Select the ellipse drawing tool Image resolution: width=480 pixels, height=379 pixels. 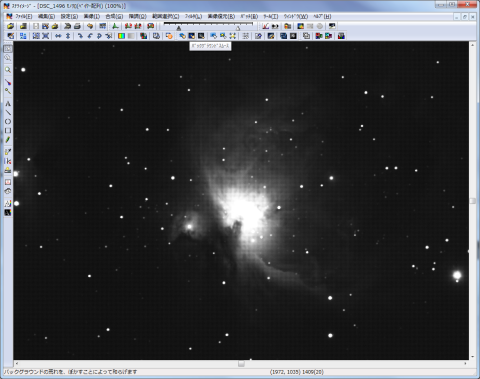[x=8, y=122]
